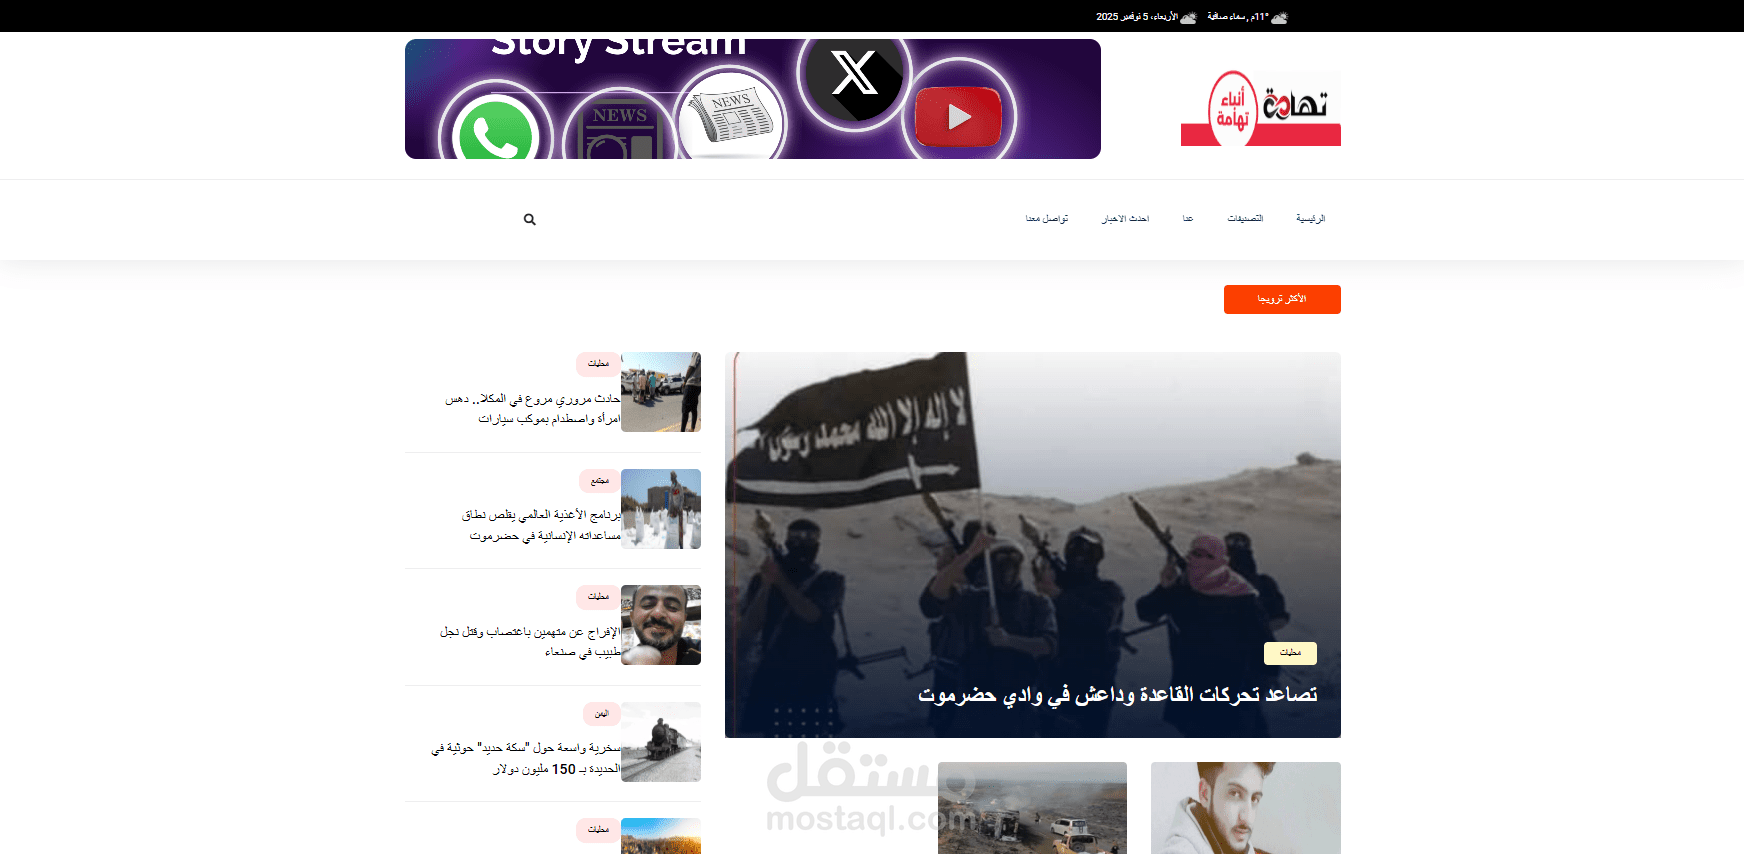Open article about سكة حديد حوثية في الحديدة
Screen dimensions: 1744x854
click(x=526, y=758)
